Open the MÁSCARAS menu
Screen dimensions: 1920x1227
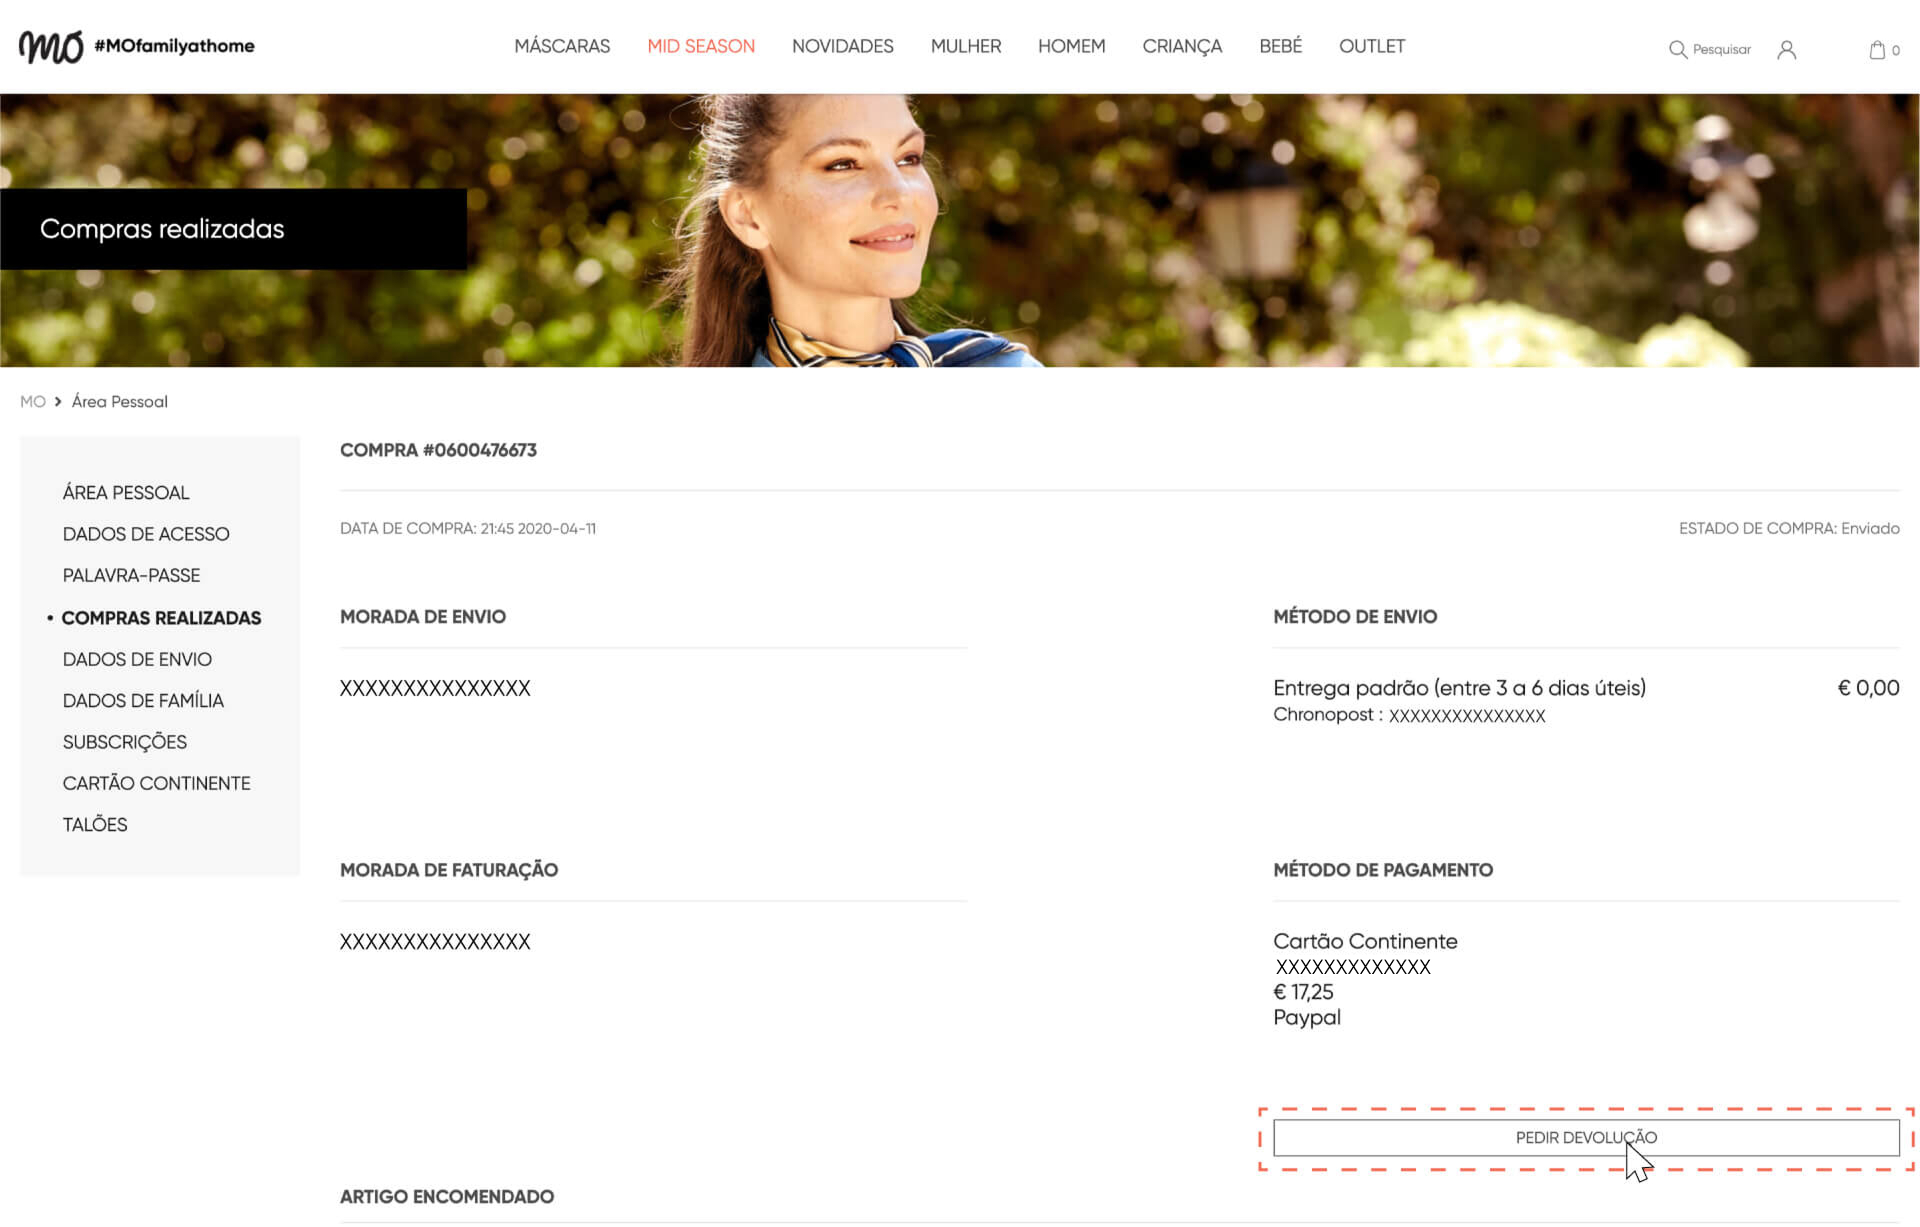coord(562,46)
